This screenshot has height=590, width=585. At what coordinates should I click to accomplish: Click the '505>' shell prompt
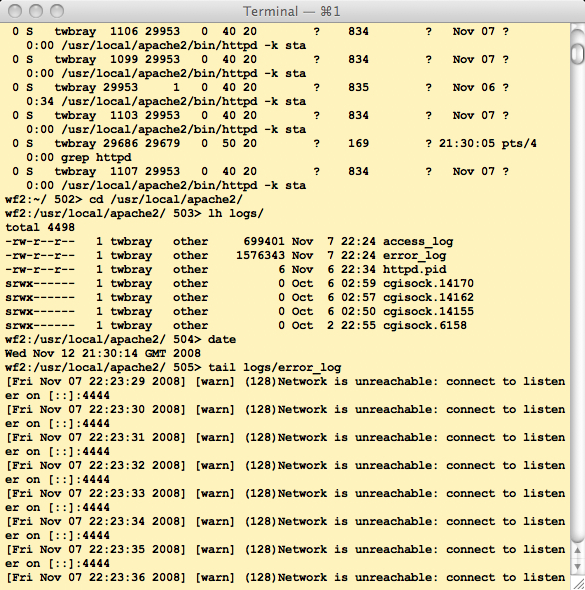[187, 368]
